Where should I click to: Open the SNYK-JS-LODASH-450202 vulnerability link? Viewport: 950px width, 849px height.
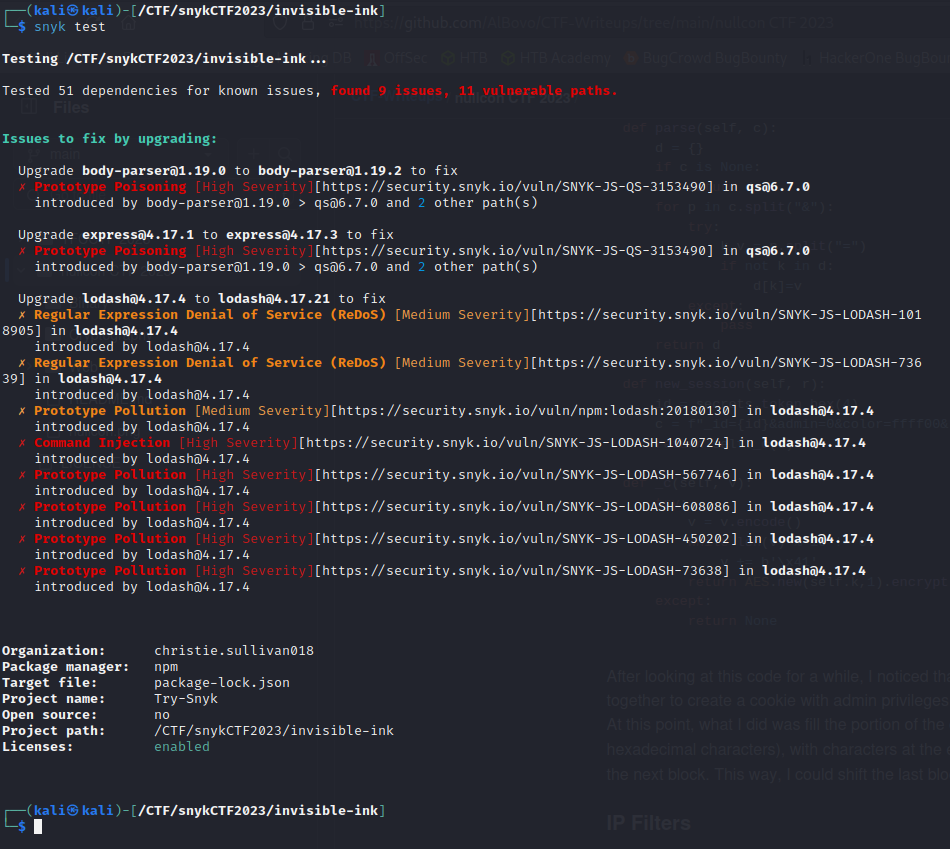point(526,539)
